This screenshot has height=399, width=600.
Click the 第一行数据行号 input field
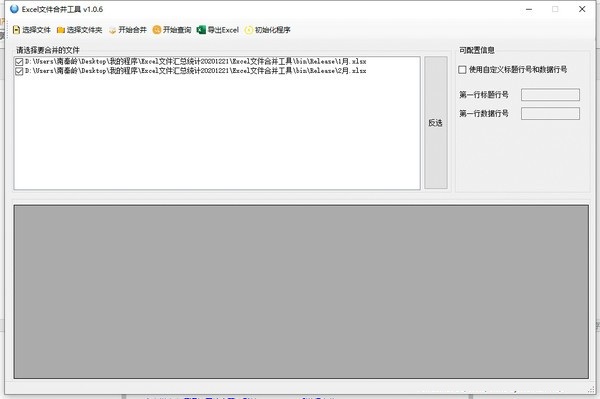click(550, 114)
